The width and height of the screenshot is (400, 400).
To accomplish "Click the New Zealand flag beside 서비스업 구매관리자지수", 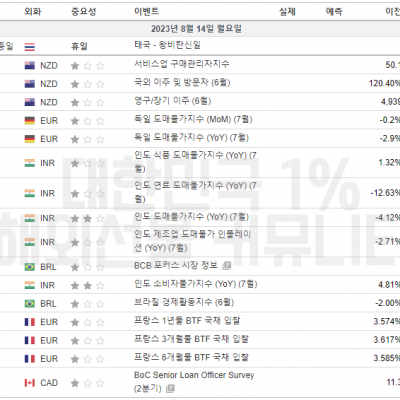I will coord(30,65).
